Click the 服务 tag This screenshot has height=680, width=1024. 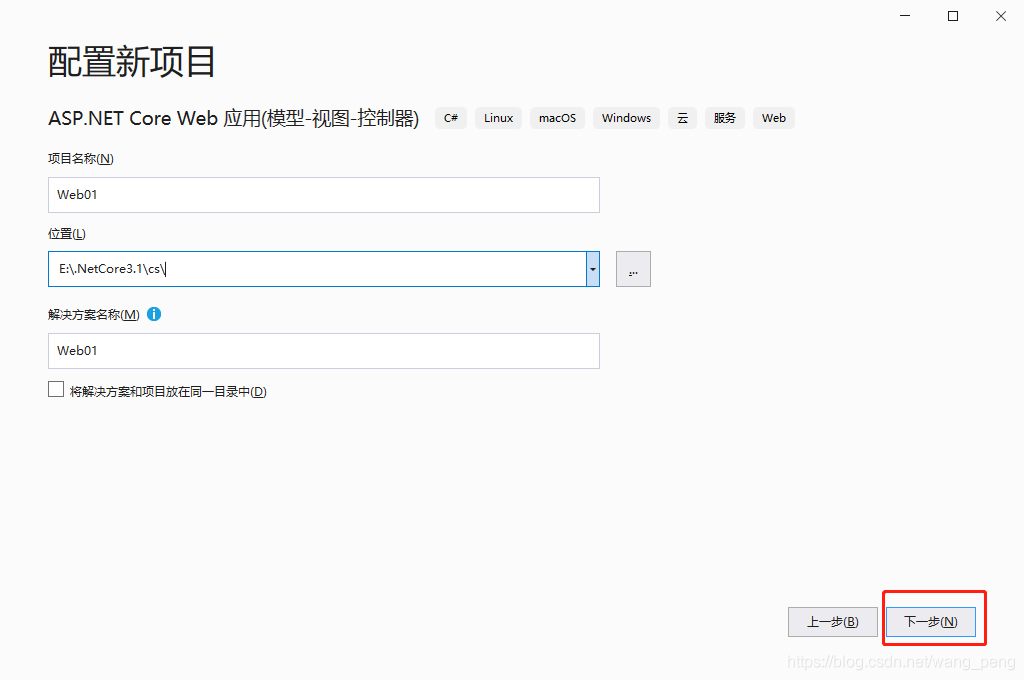point(725,118)
